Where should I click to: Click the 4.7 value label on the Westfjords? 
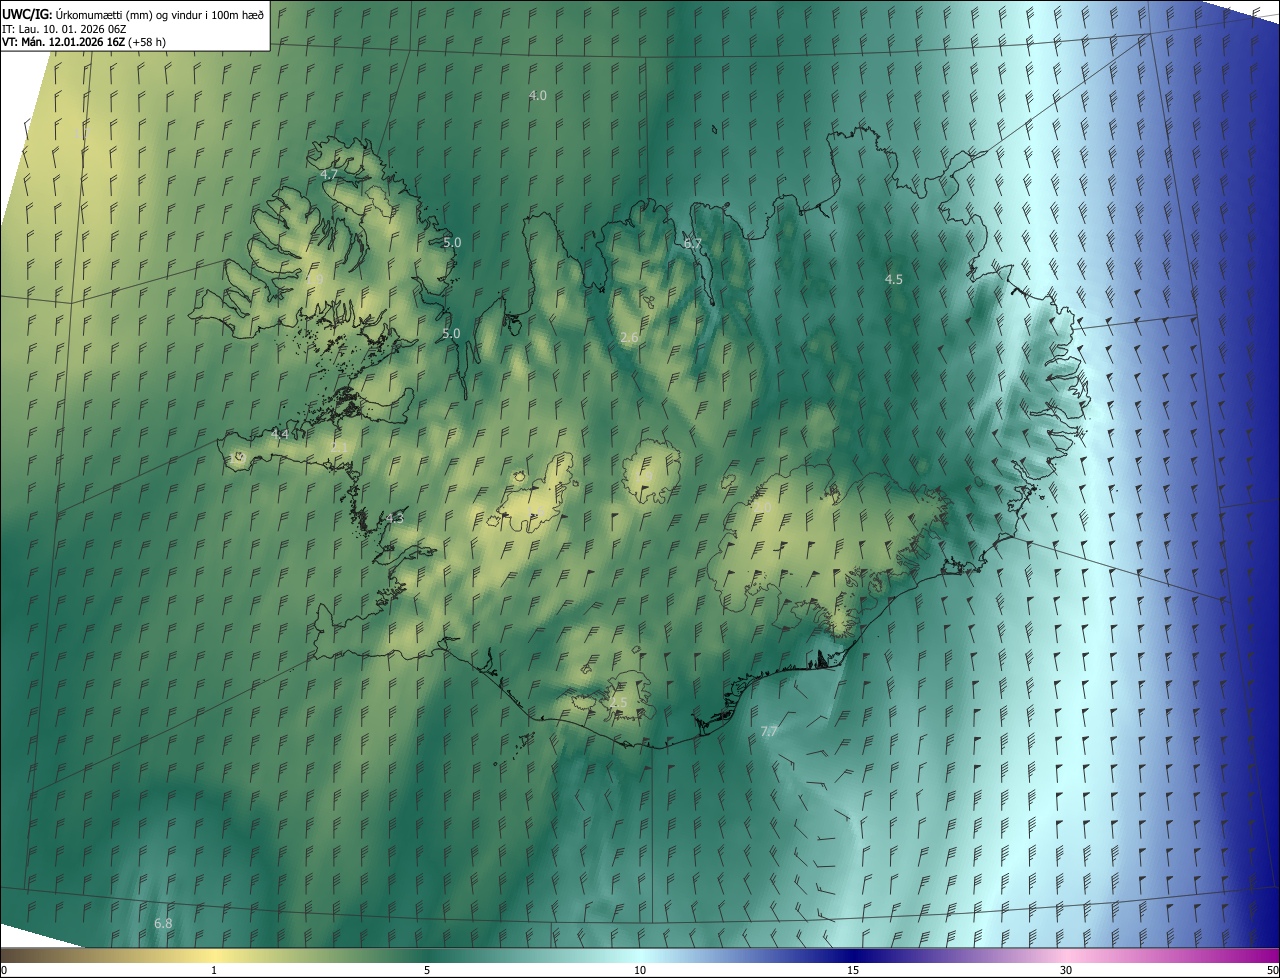329,174
